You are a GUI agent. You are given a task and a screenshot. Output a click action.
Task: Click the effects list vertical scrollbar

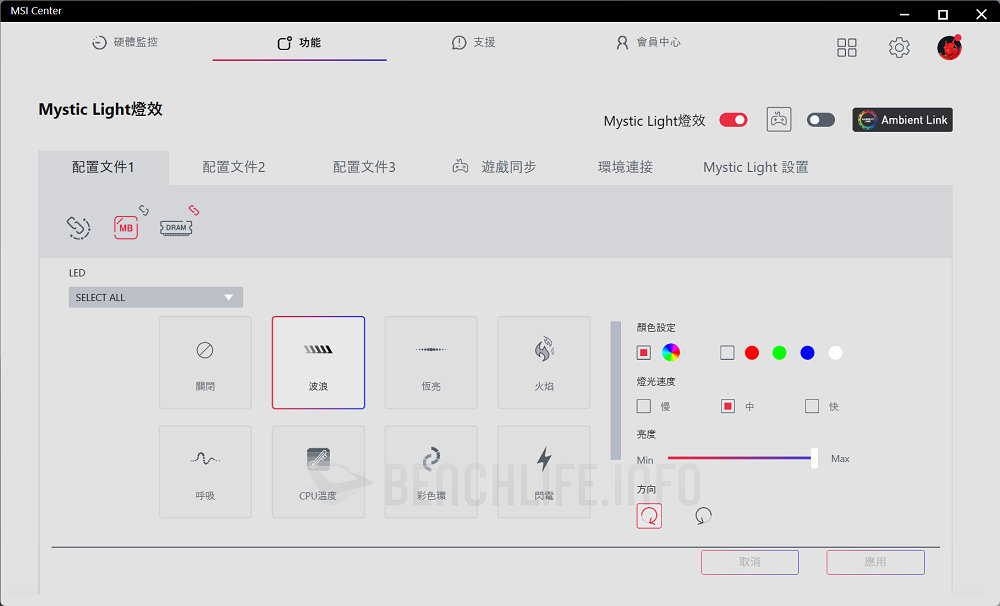(x=615, y=390)
